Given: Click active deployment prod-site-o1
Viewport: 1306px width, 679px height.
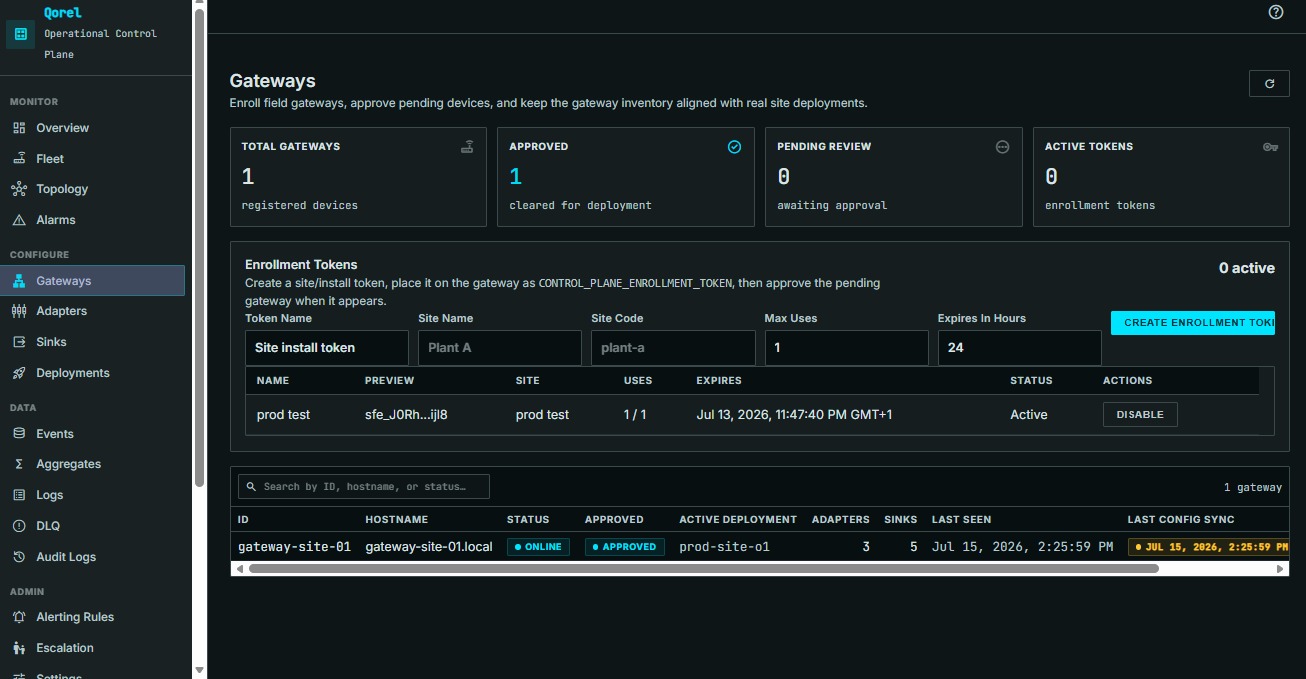Looking at the screenshot, I should (x=724, y=547).
